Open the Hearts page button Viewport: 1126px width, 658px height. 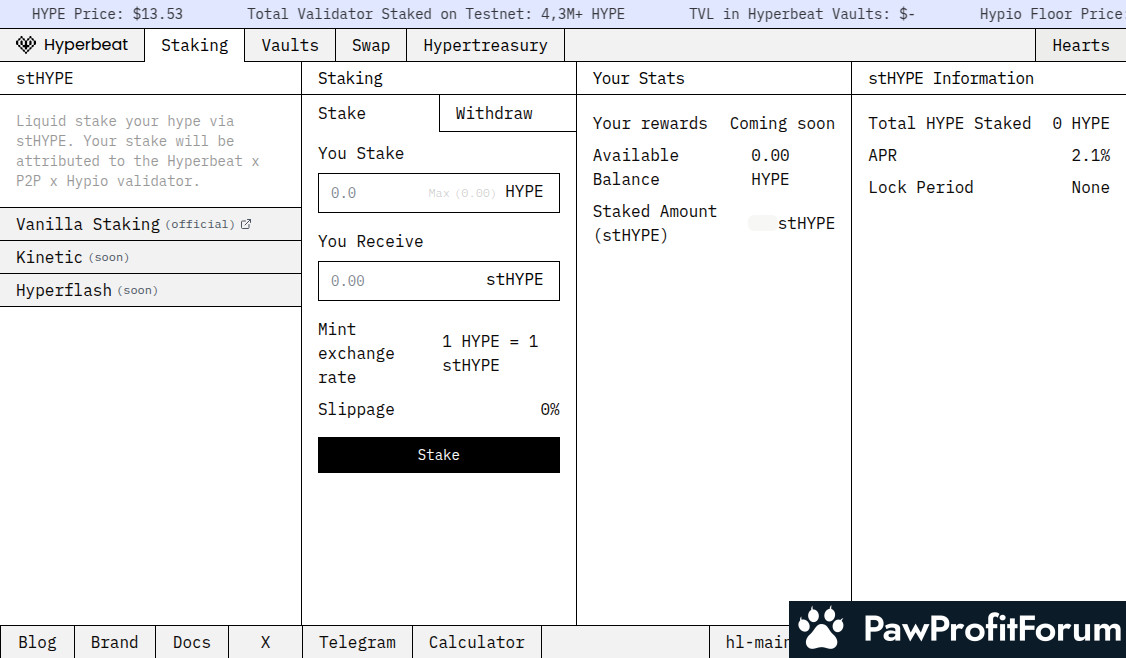(1080, 45)
